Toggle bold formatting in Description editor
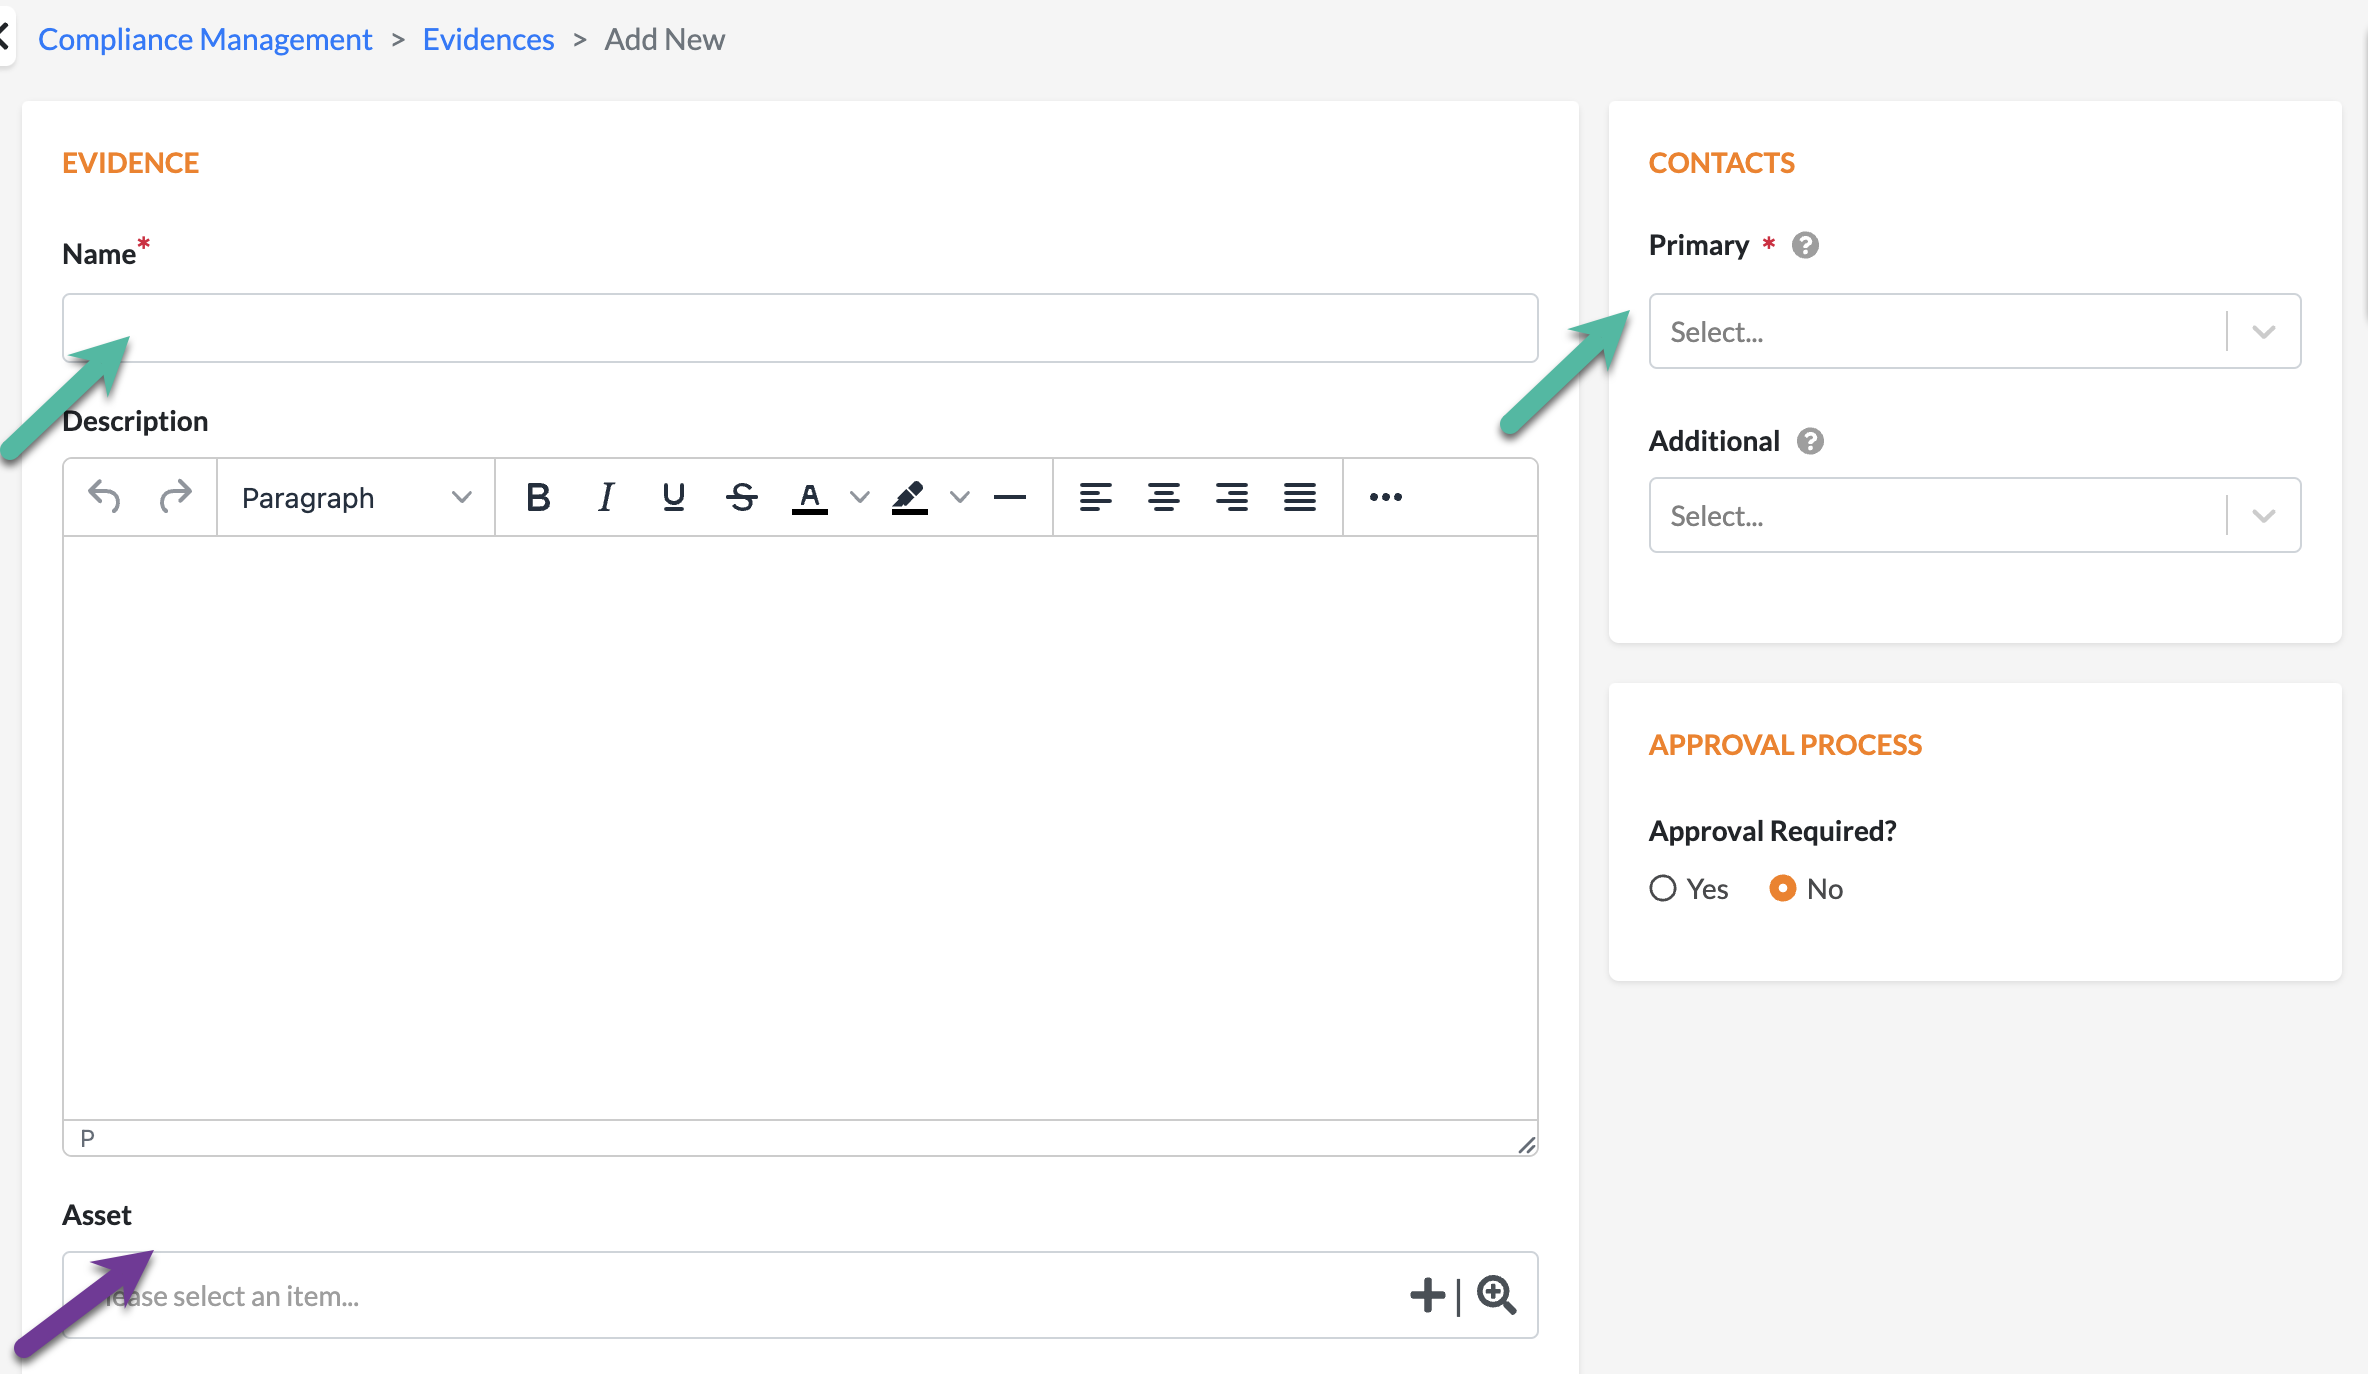 tap(538, 497)
